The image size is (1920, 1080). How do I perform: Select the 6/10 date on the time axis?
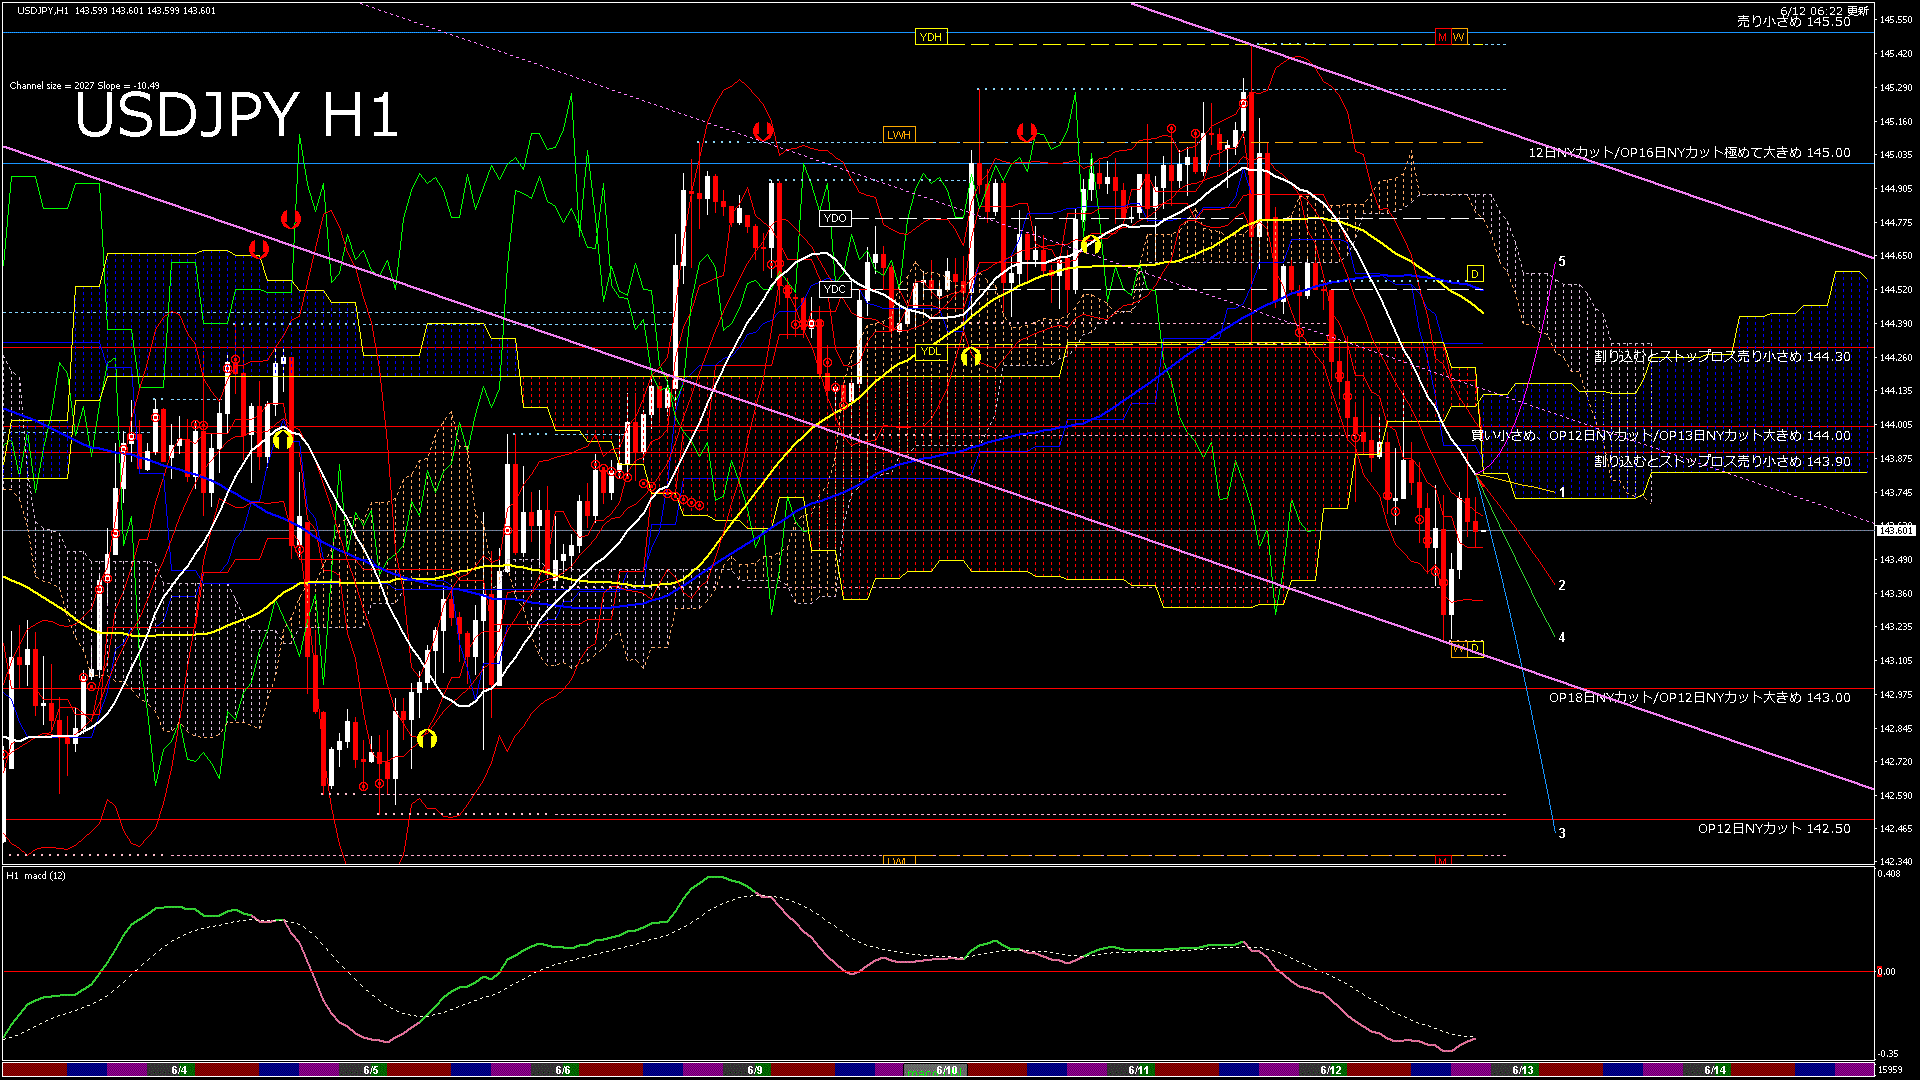pos(946,1070)
